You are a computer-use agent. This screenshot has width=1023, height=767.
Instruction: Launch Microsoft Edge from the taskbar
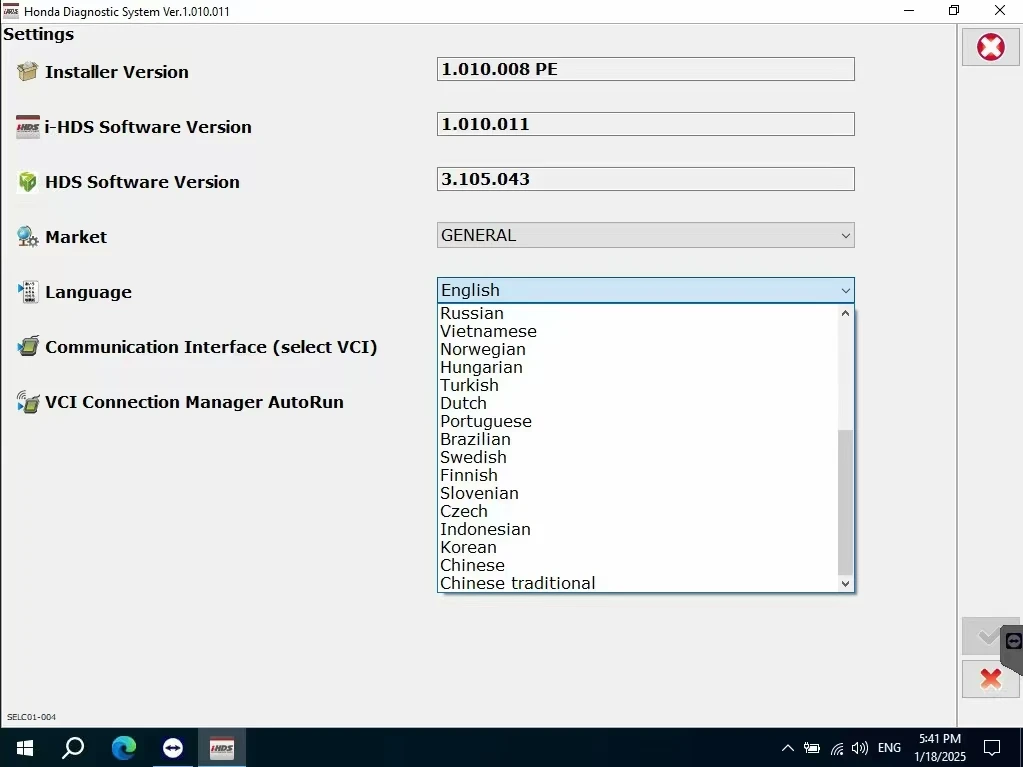coord(124,748)
